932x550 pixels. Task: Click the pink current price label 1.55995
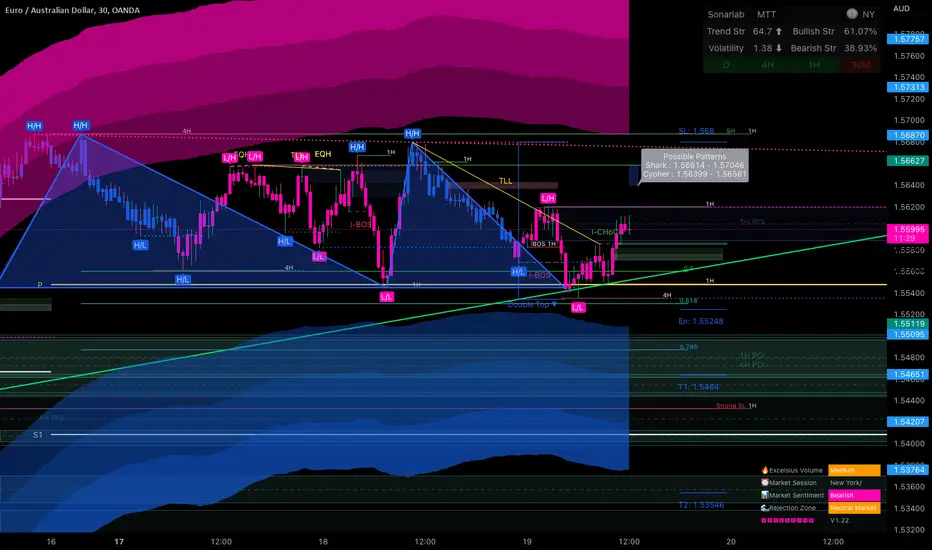[908, 229]
